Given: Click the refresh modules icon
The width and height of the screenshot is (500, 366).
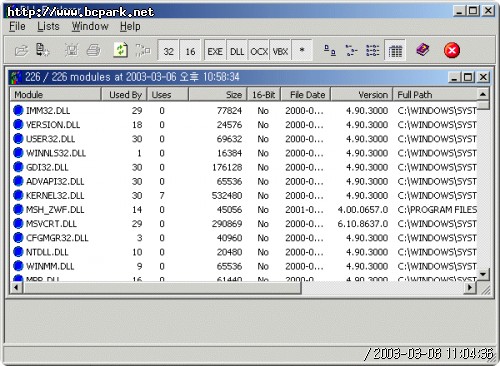Looking at the screenshot, I should click(121, 51).
